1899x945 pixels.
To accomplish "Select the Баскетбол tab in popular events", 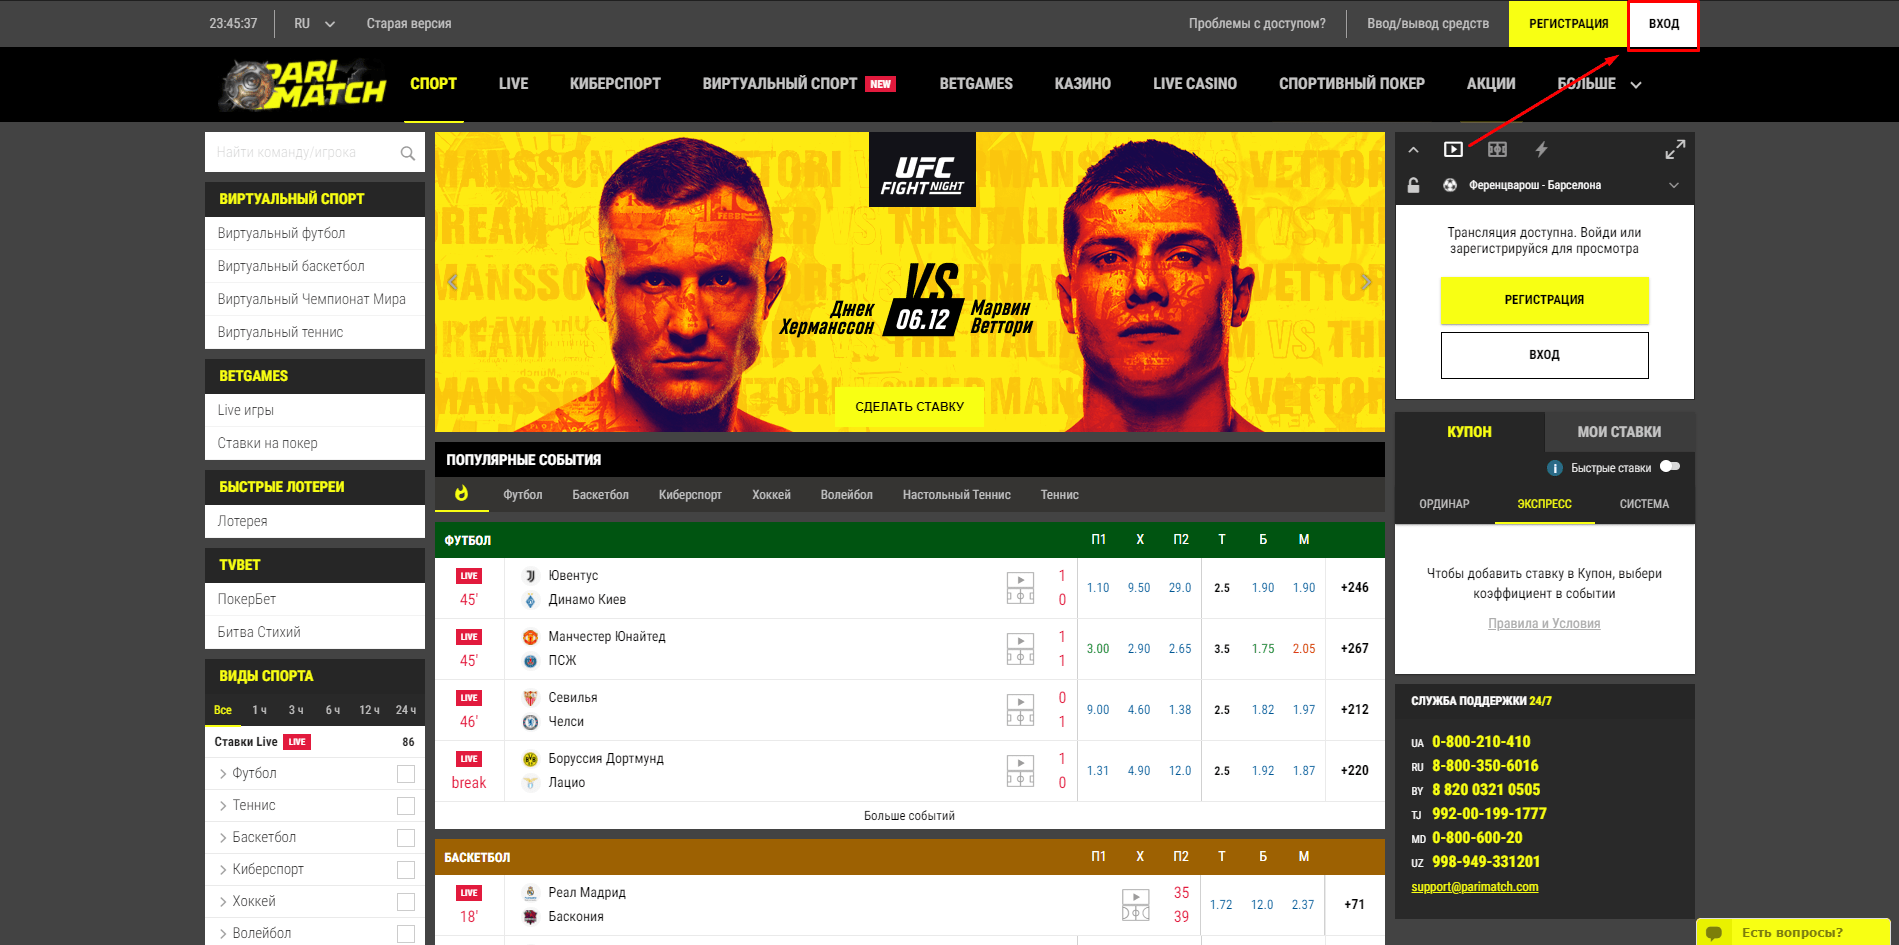I will click(600, 495).
